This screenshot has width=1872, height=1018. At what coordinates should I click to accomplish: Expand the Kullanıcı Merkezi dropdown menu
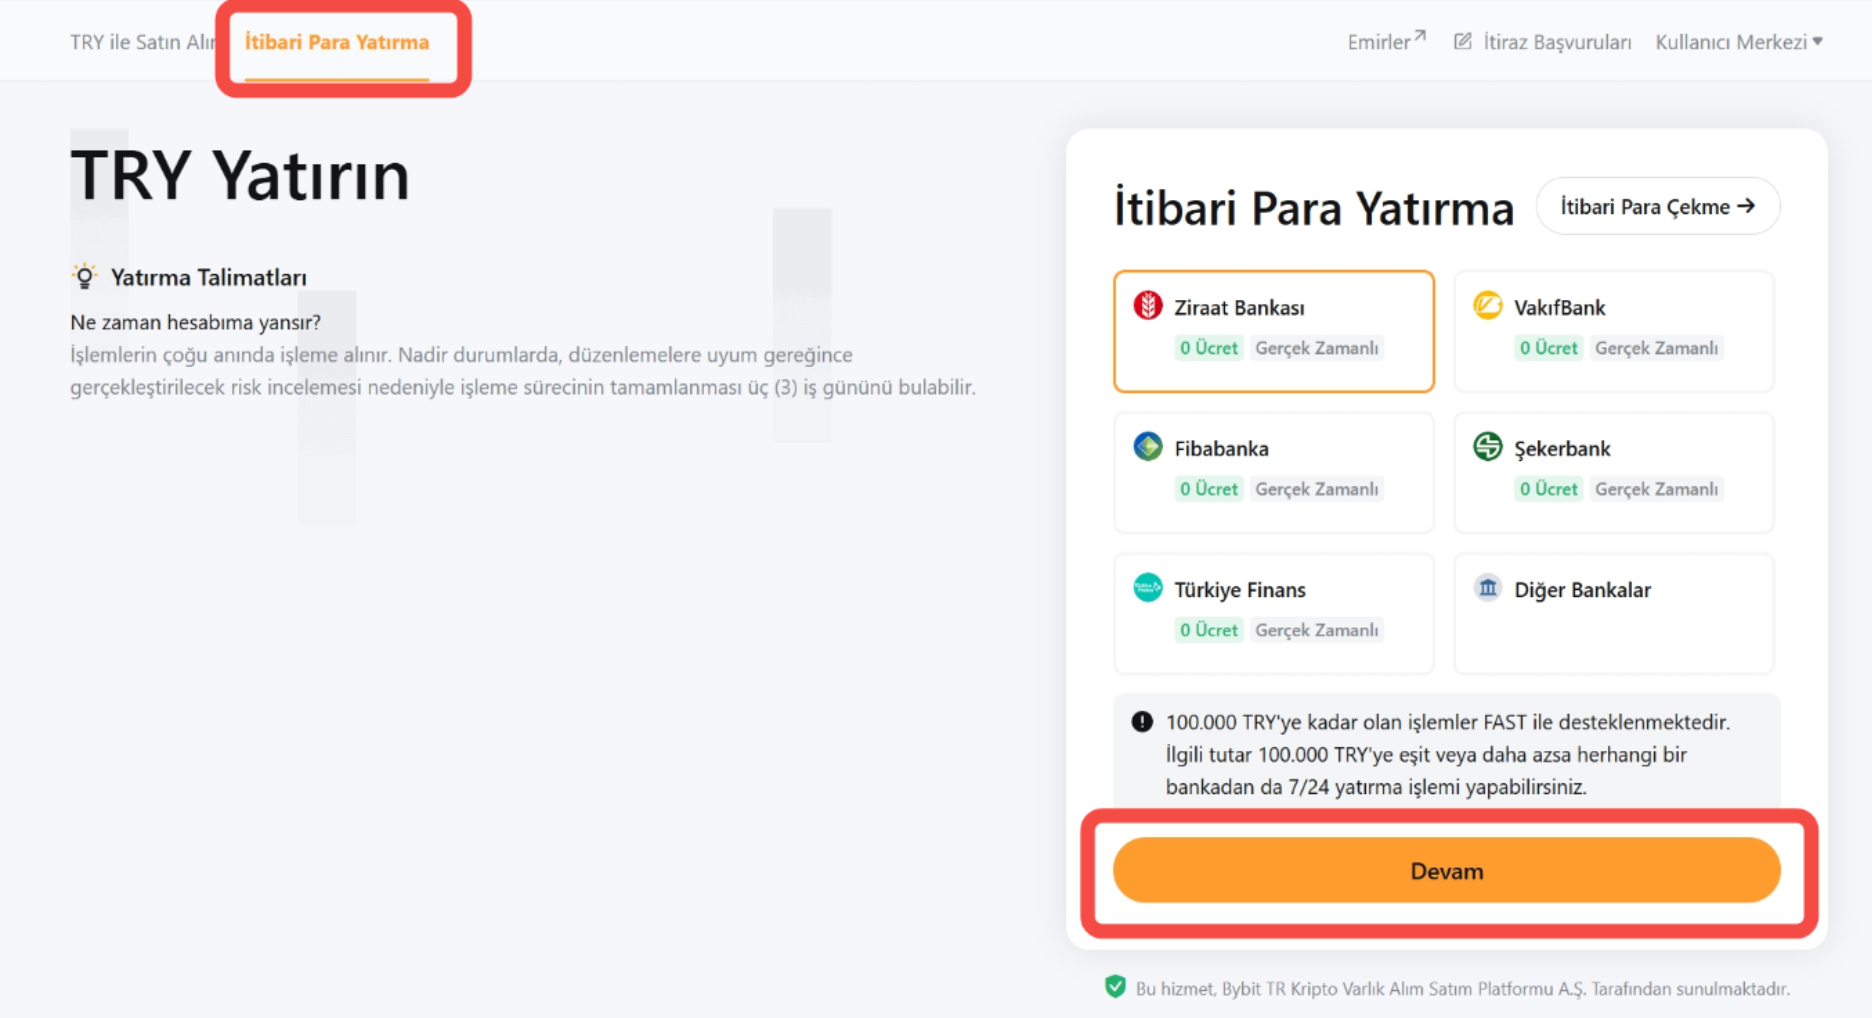tap(1739, 42)
